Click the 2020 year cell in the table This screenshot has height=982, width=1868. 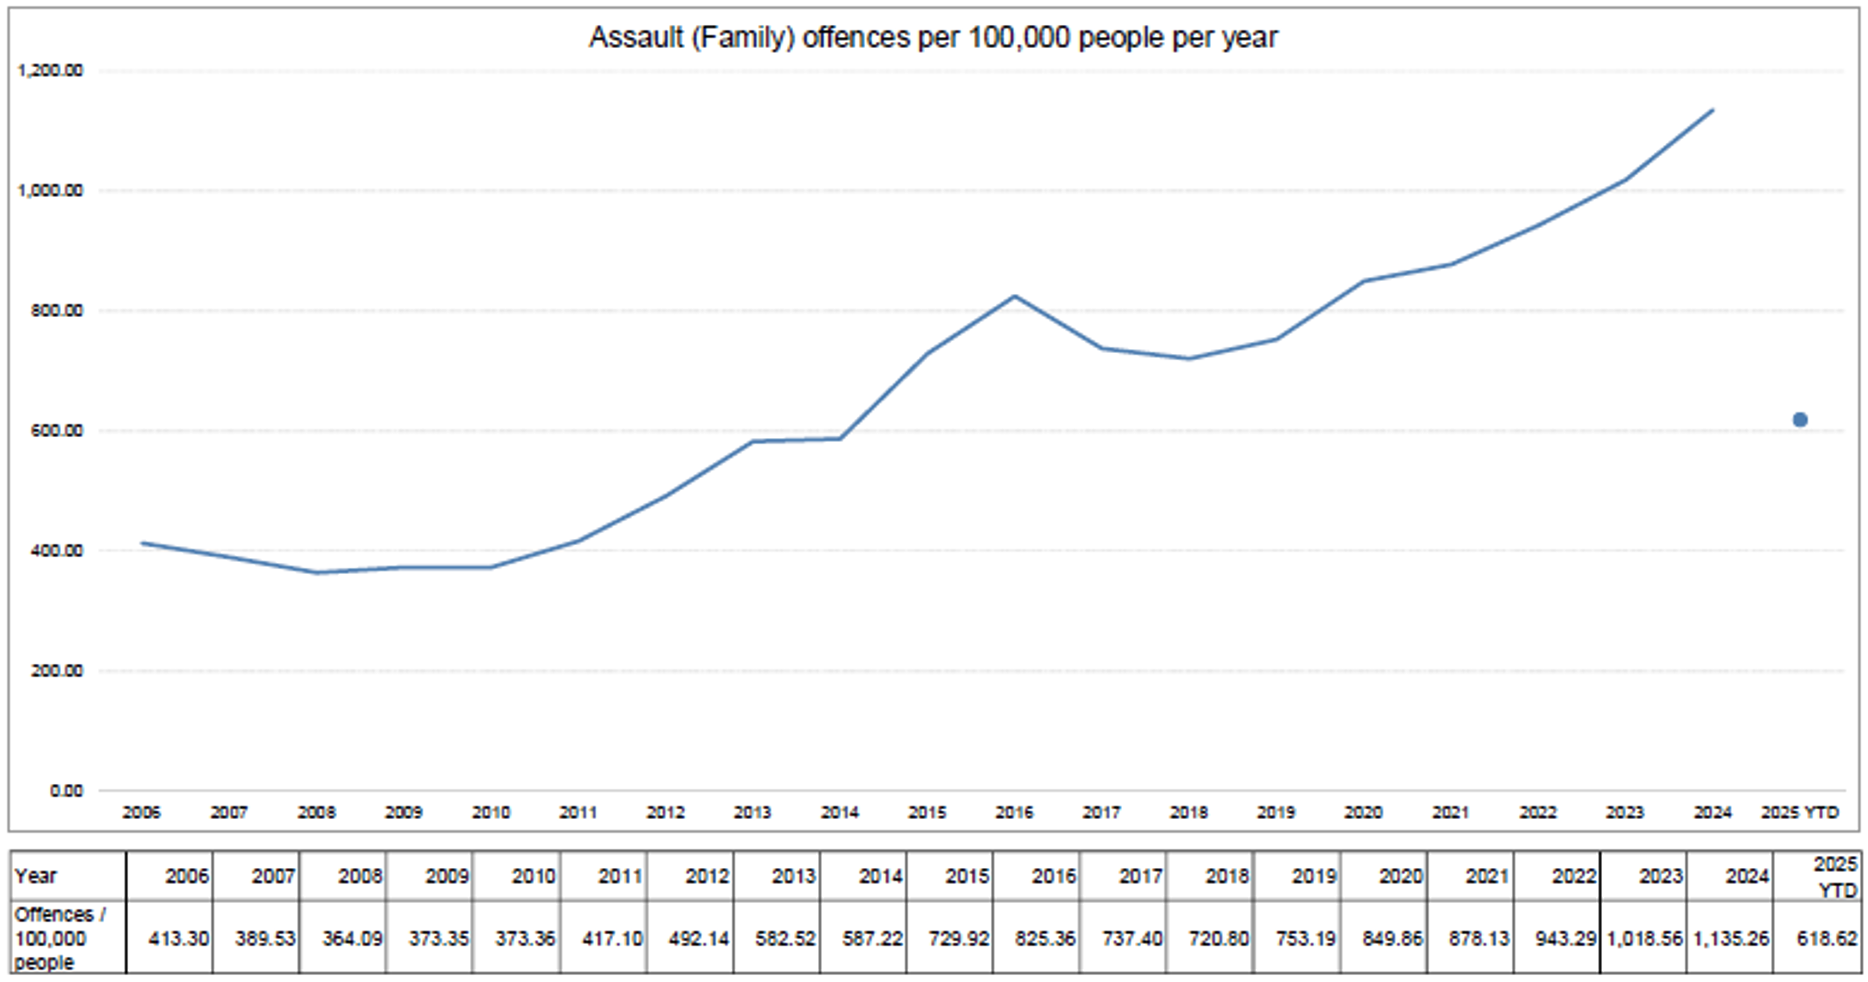point(1384,877)
